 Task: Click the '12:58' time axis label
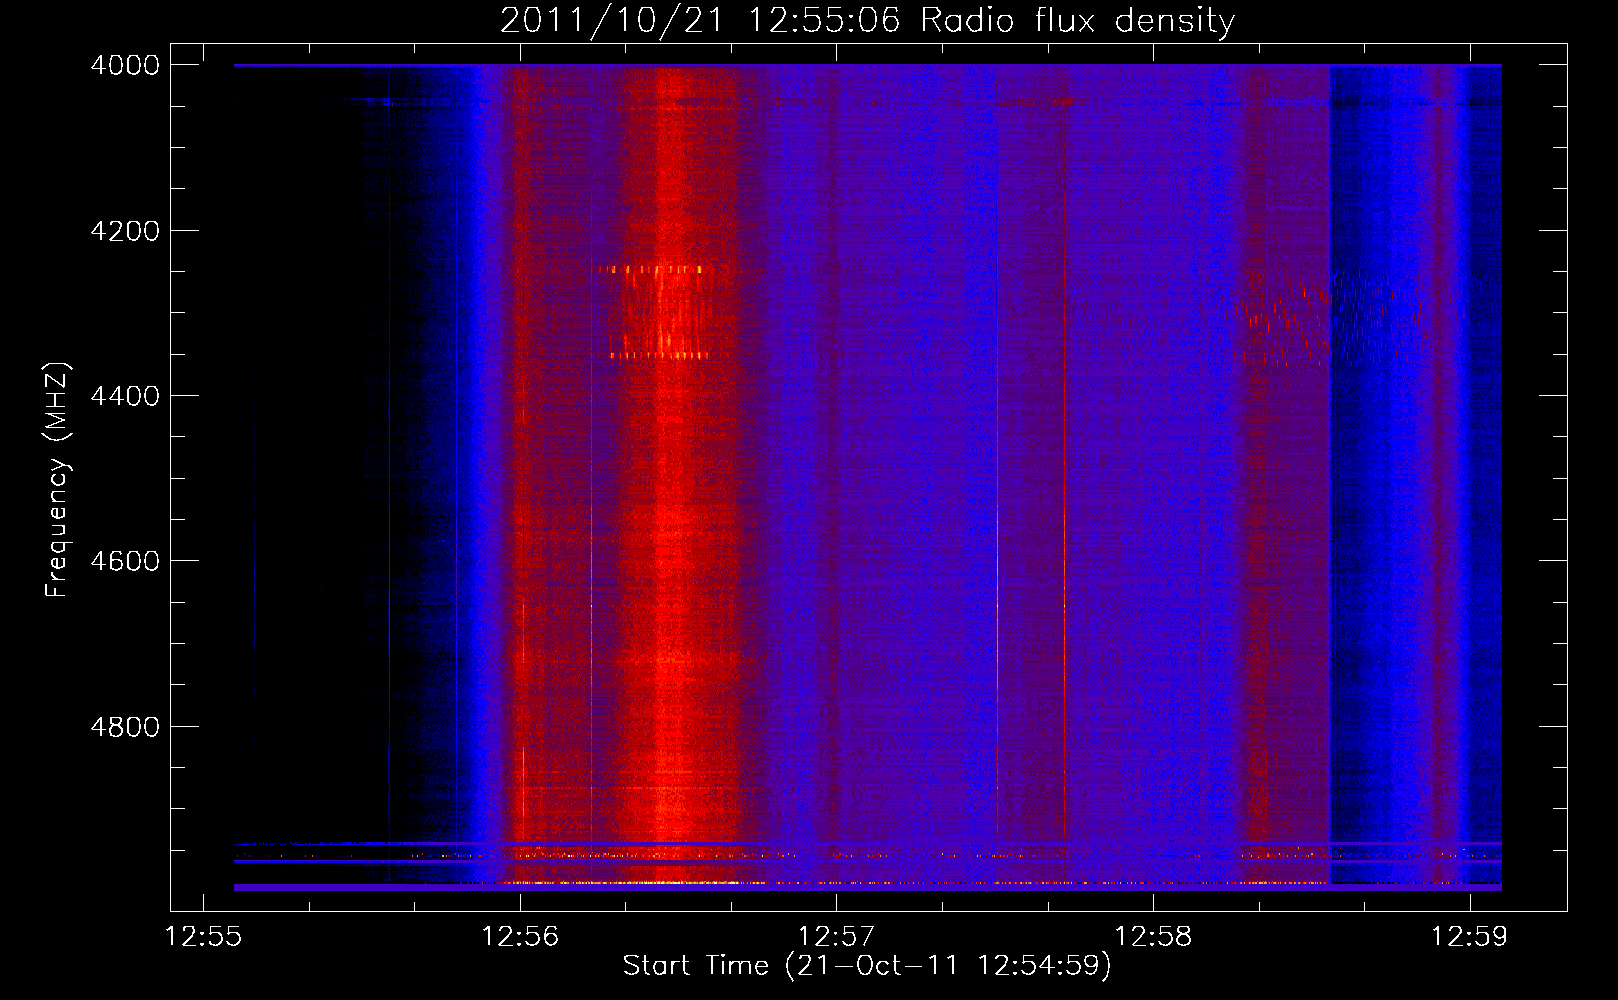[x=1153, y=937]
